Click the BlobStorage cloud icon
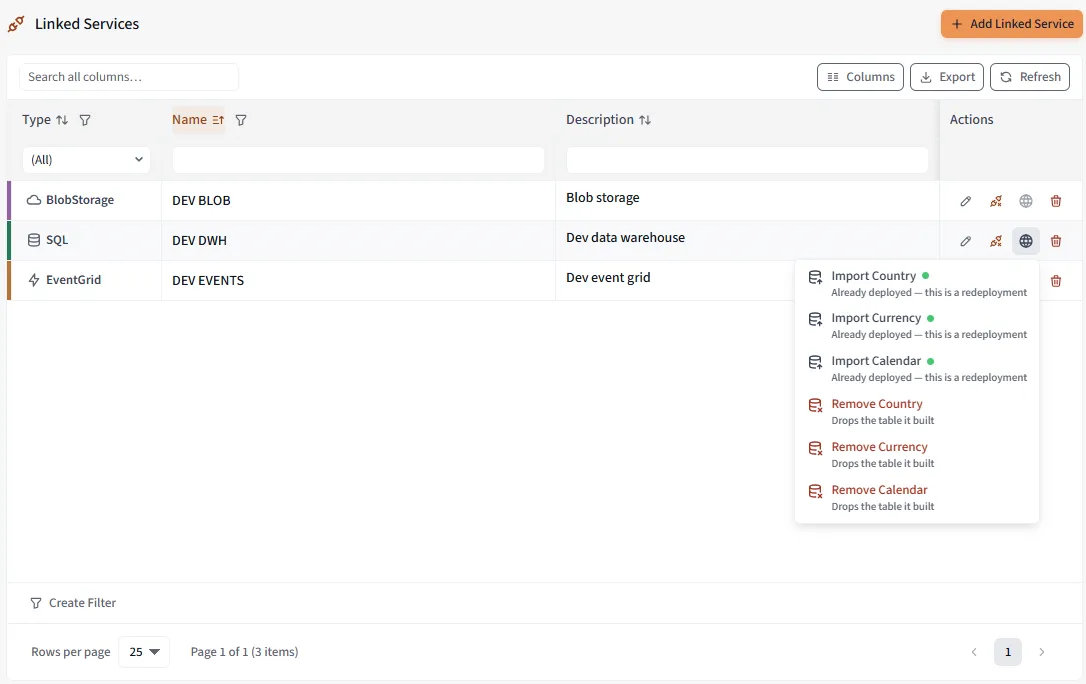The image size is (1086, 684). 34,200
